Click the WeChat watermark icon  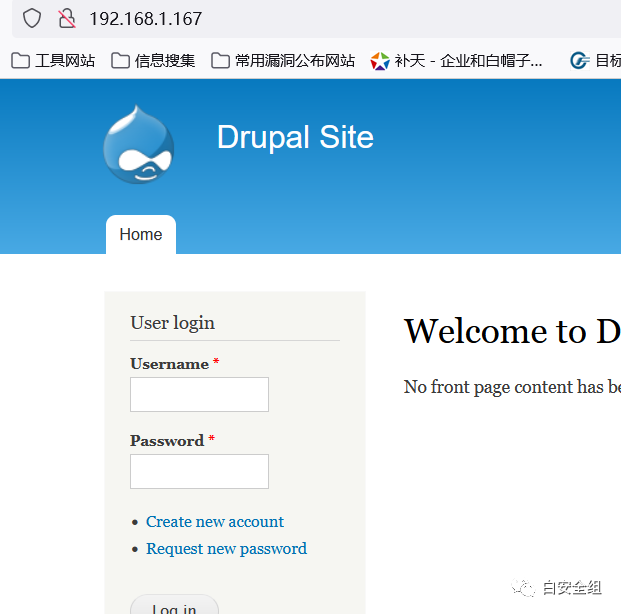pos(523,587)
